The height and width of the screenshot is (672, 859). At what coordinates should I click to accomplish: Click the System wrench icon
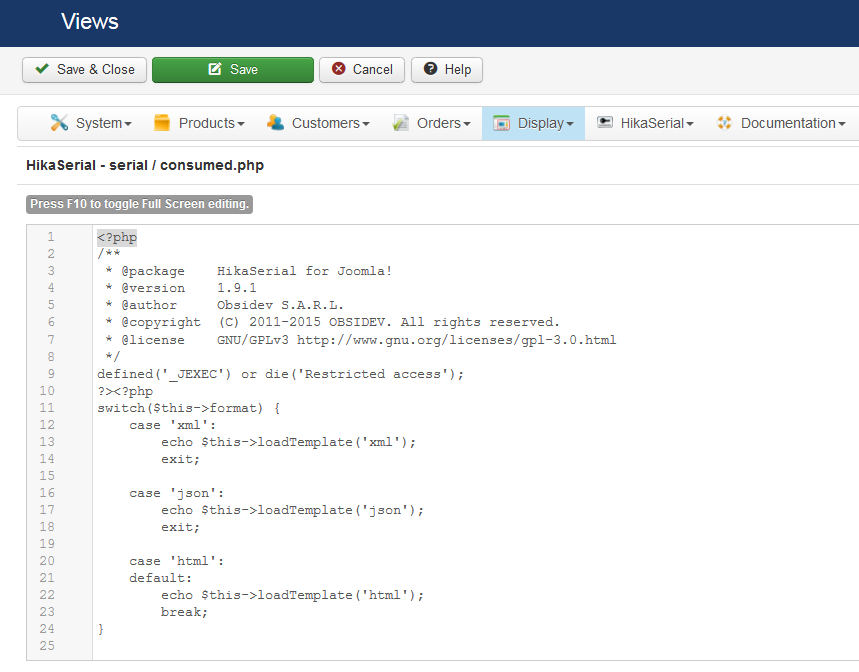(59, 123)
